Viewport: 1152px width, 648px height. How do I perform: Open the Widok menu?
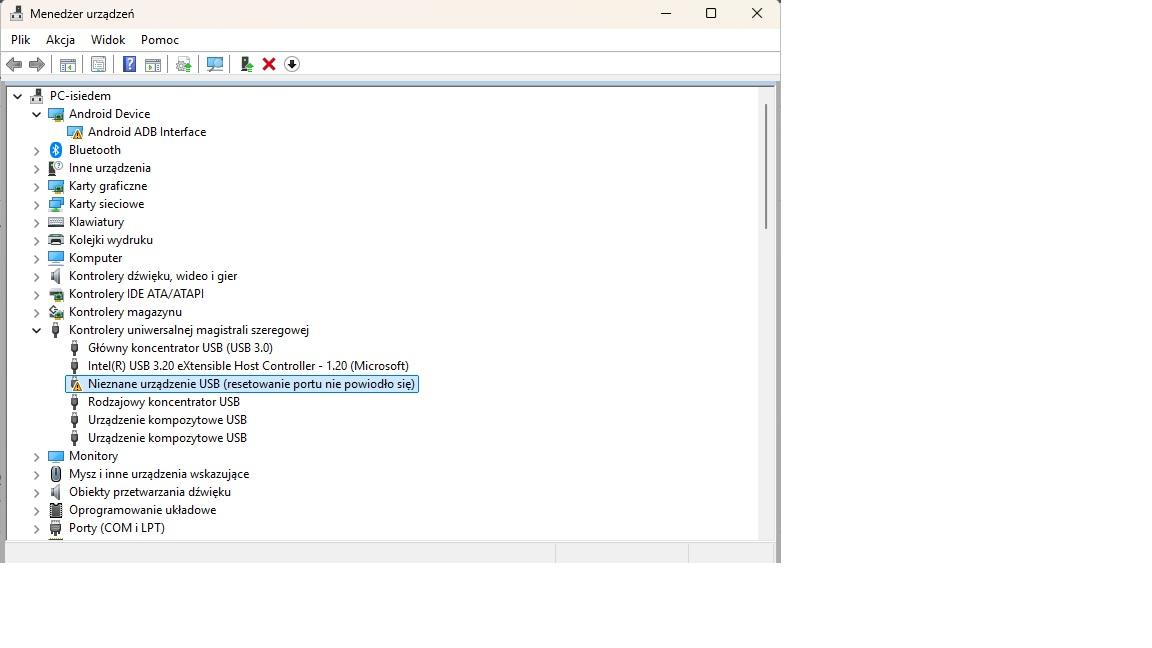tap(108, 40)
